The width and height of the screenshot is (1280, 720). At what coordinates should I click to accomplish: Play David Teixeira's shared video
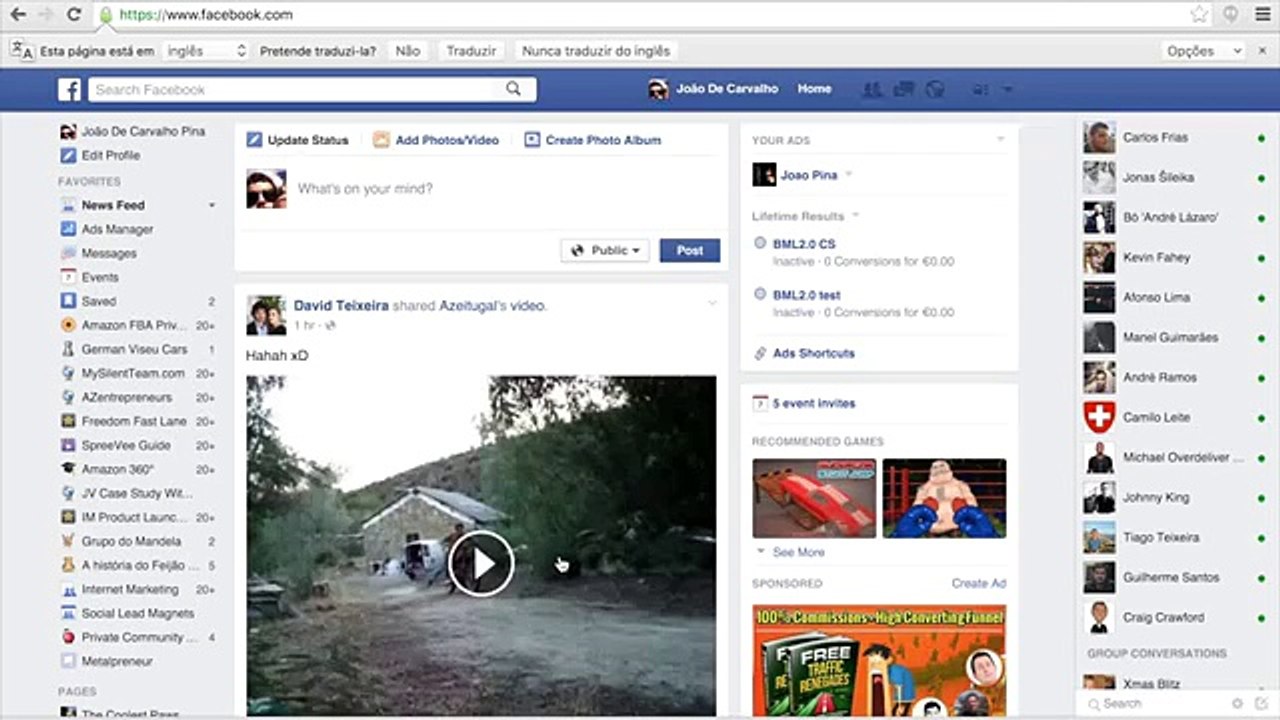click(481, 564)
